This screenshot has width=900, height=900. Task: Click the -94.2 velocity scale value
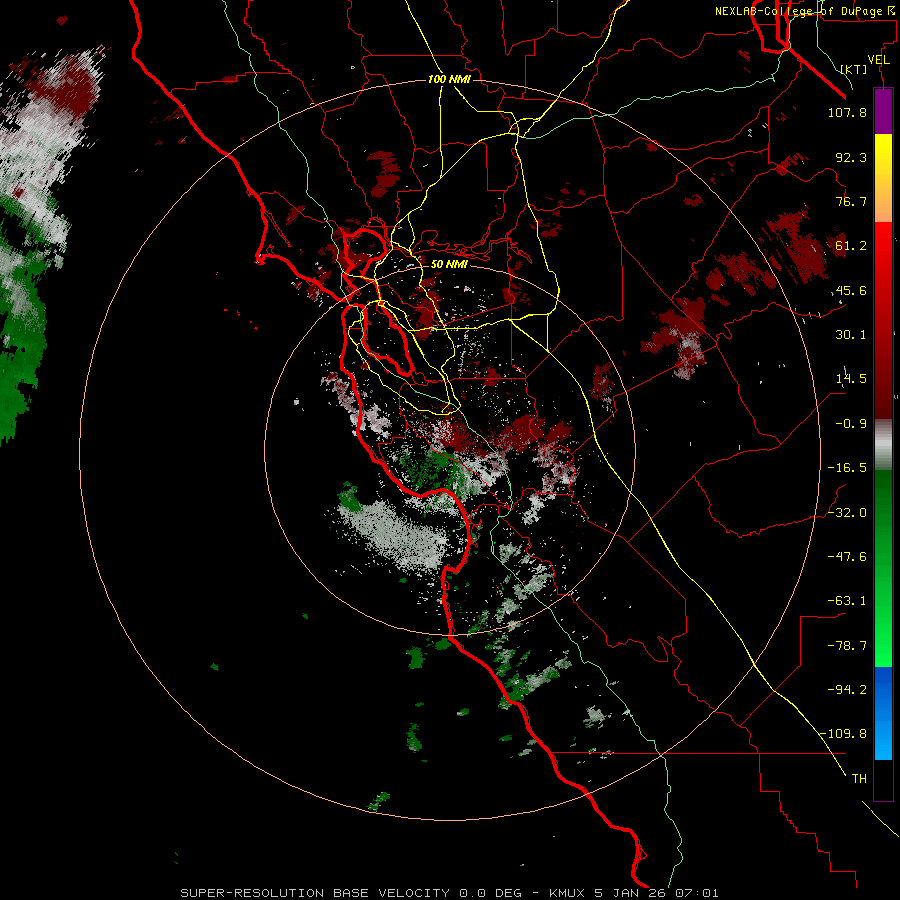click(847, 689)
